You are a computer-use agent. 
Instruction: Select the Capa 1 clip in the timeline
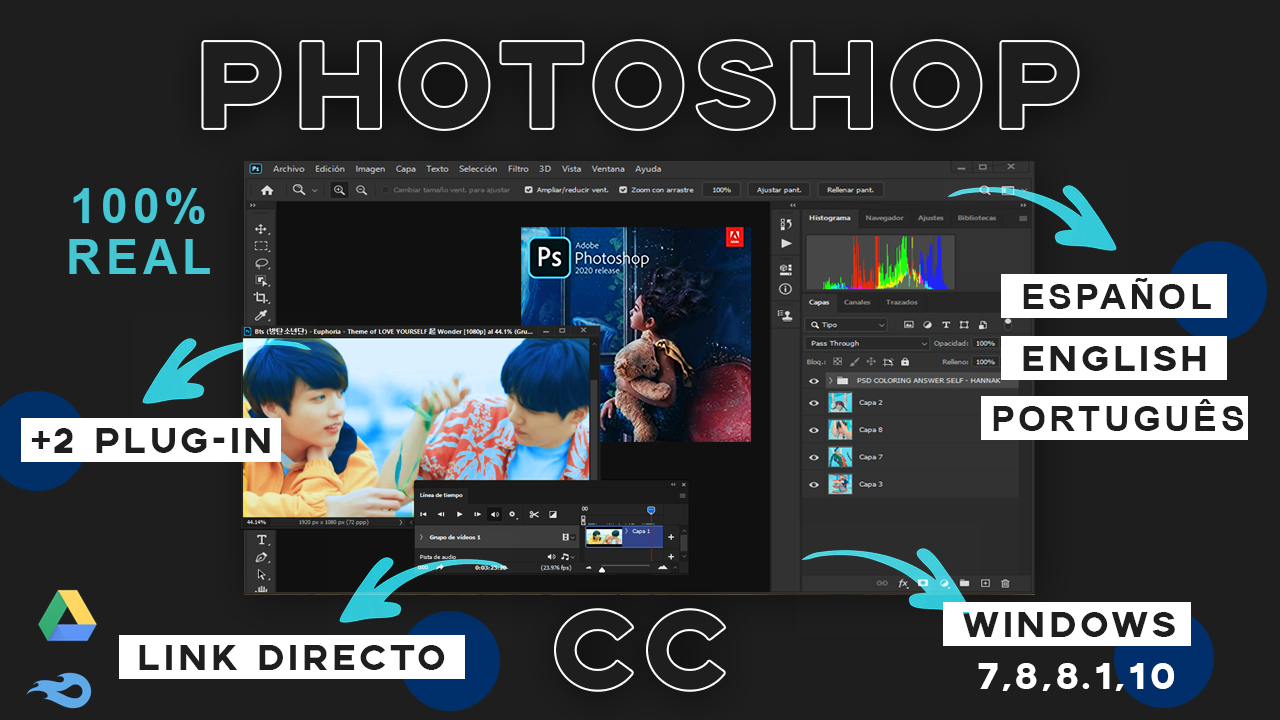coord(623,537)
